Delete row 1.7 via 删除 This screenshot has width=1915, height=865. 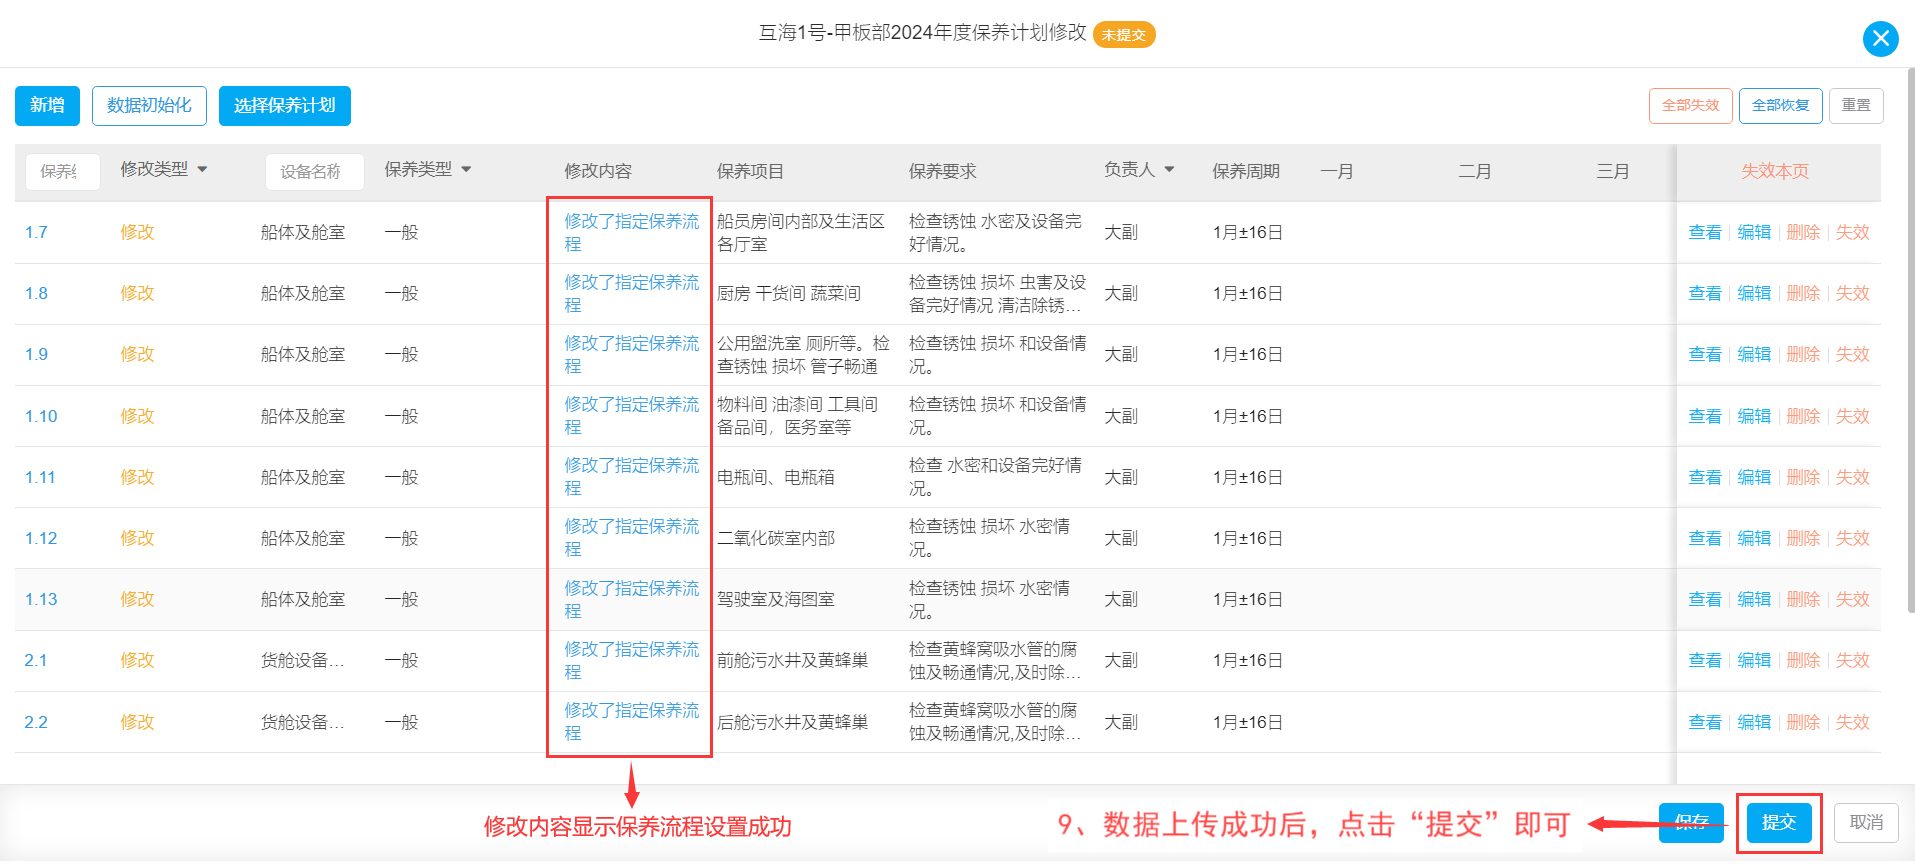coord(1803,232)
